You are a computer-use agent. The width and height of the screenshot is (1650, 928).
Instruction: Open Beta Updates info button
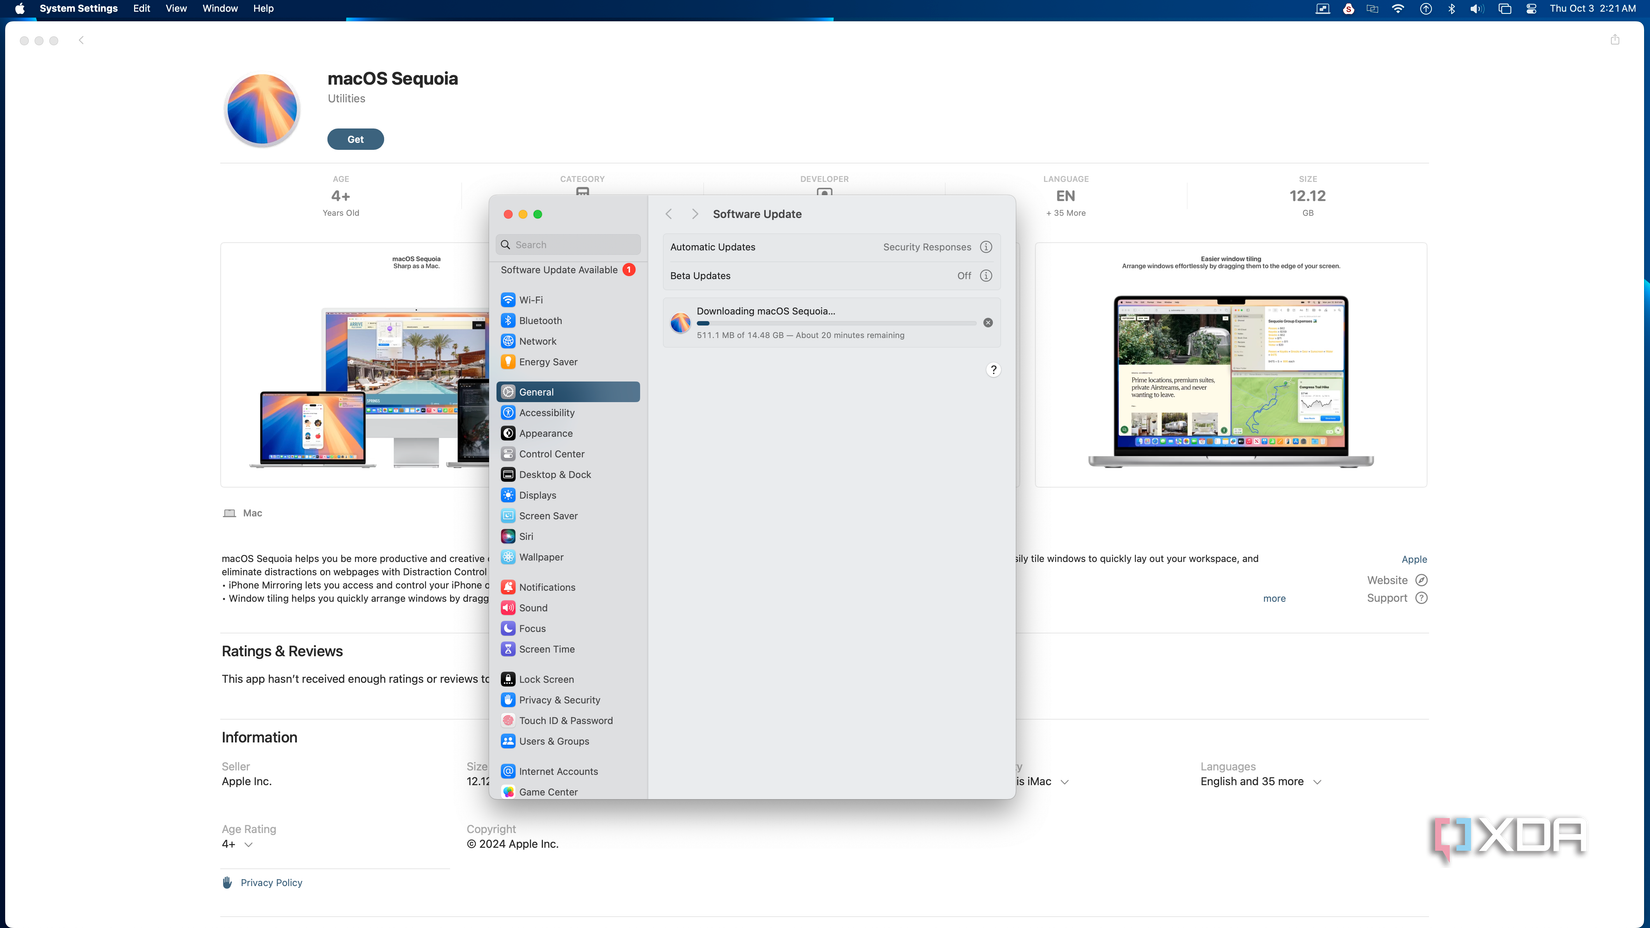tap(986, 276)
